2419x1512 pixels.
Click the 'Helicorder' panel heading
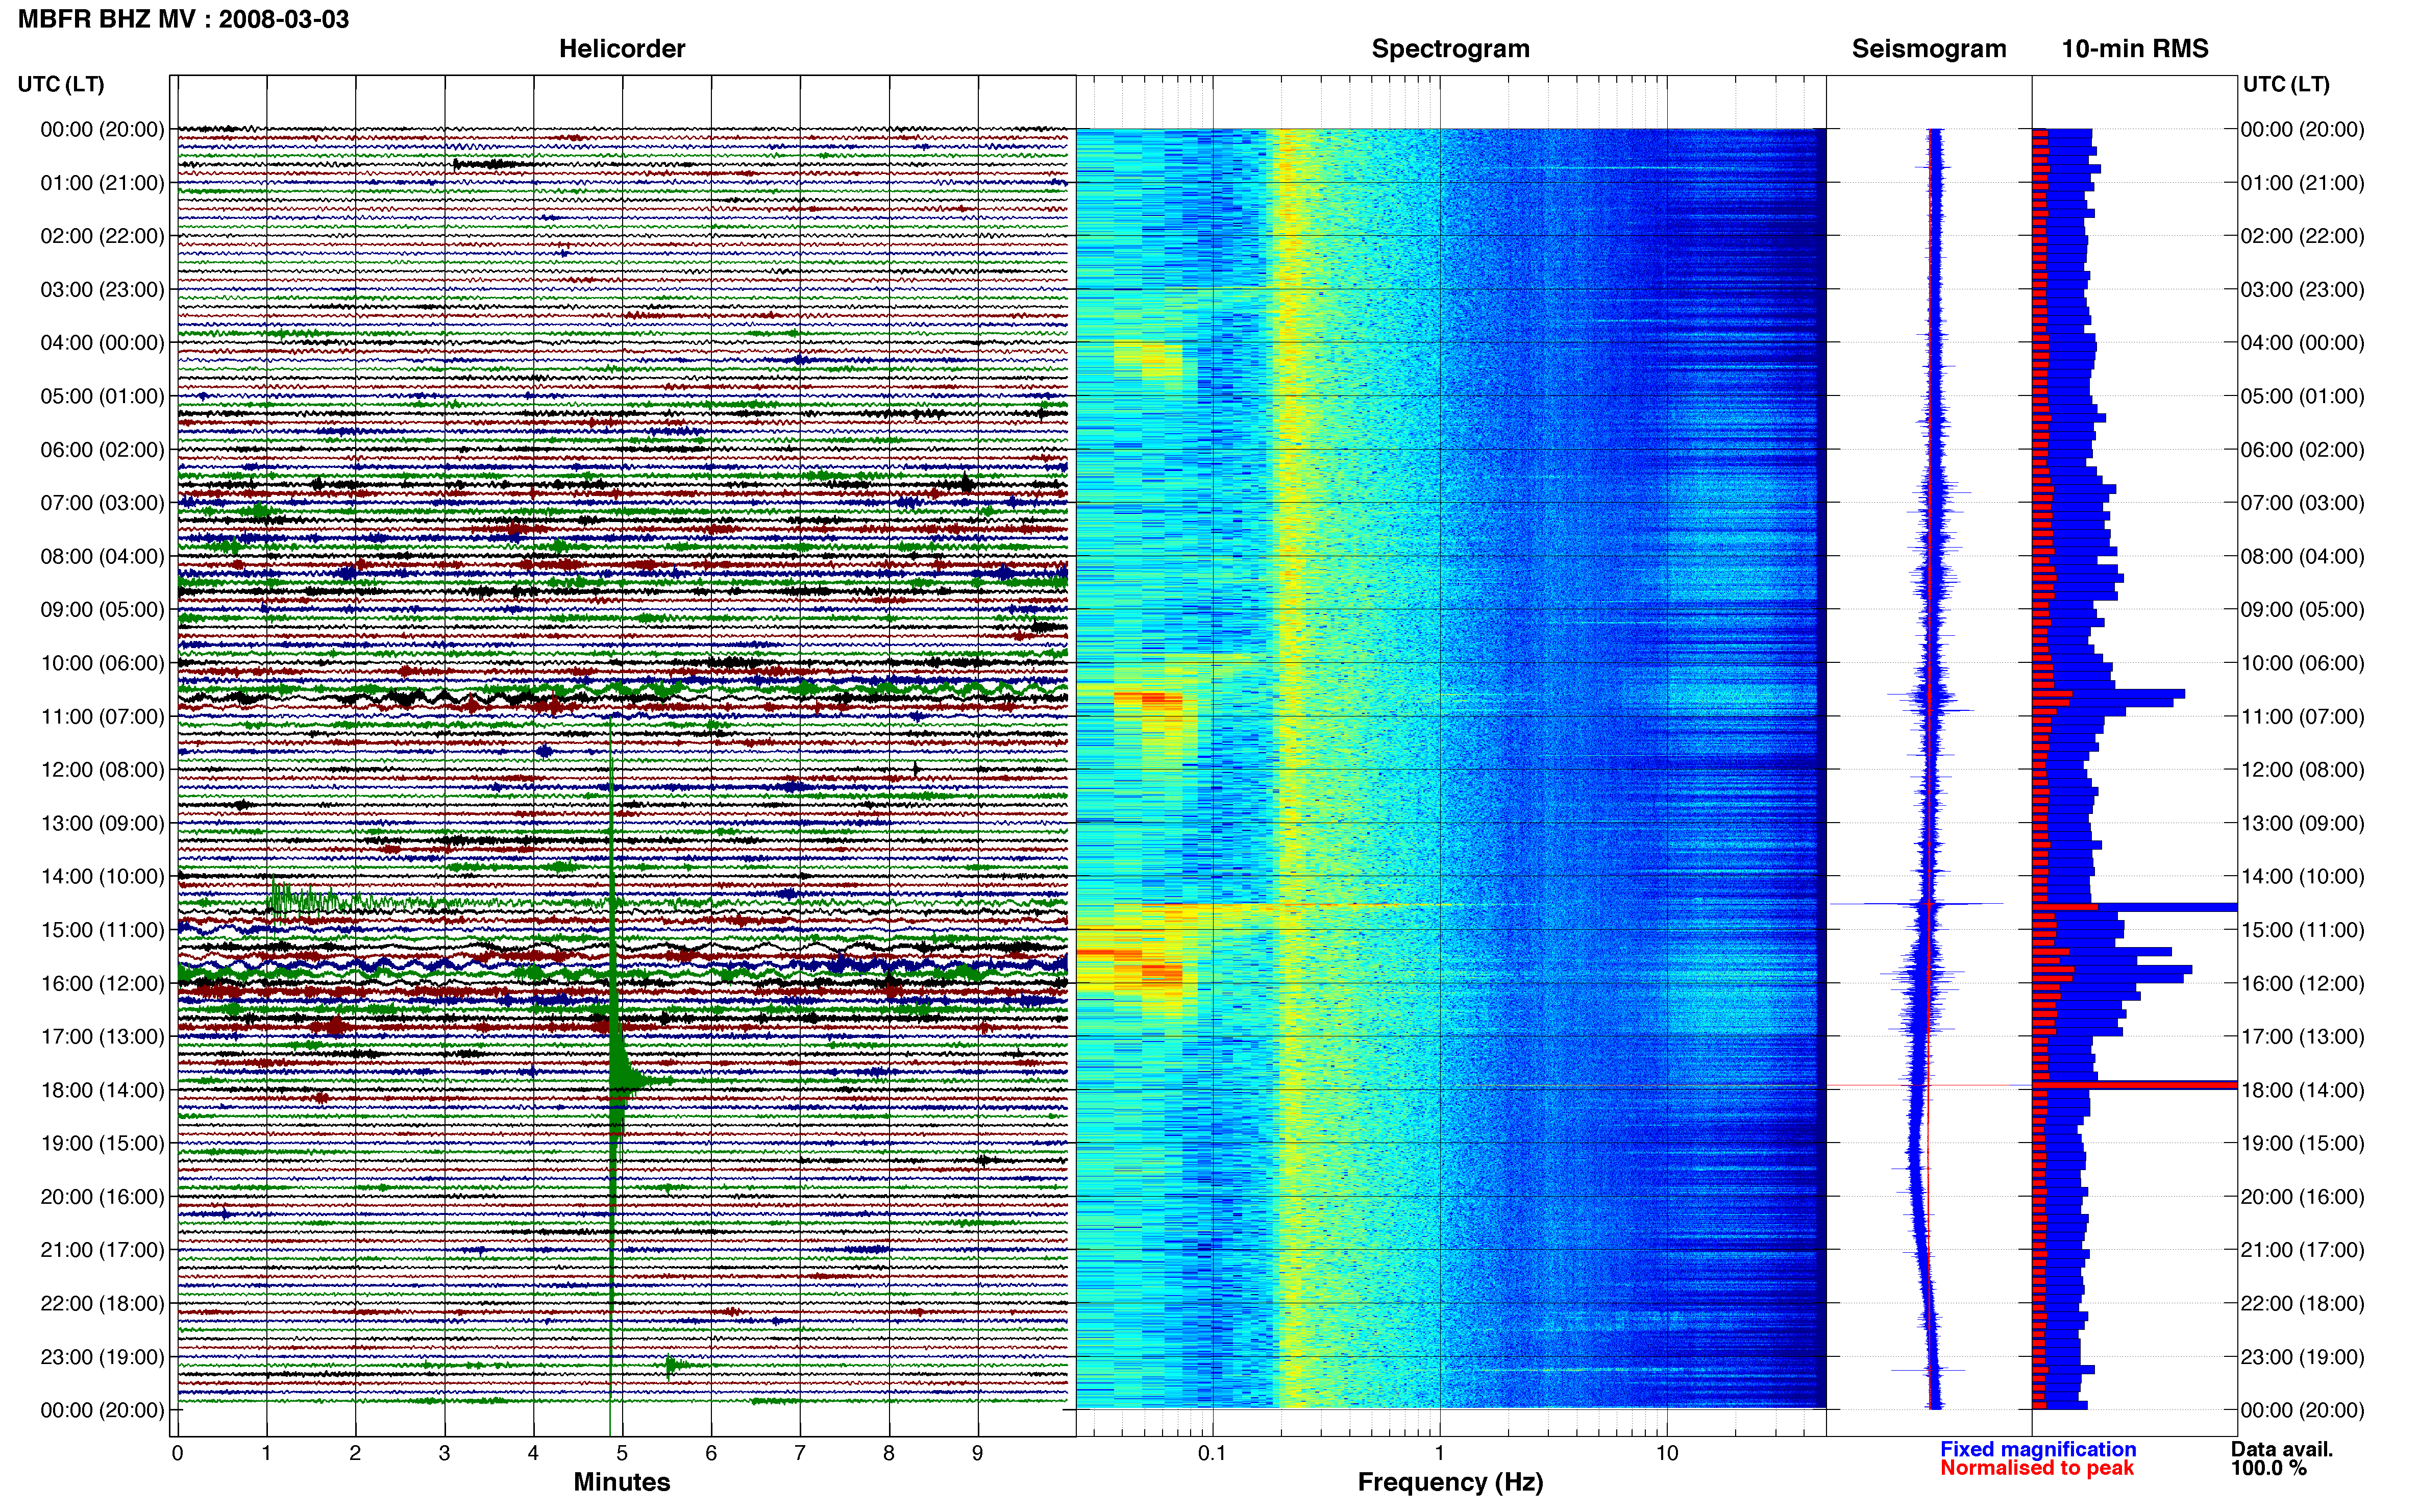point(622,49)
